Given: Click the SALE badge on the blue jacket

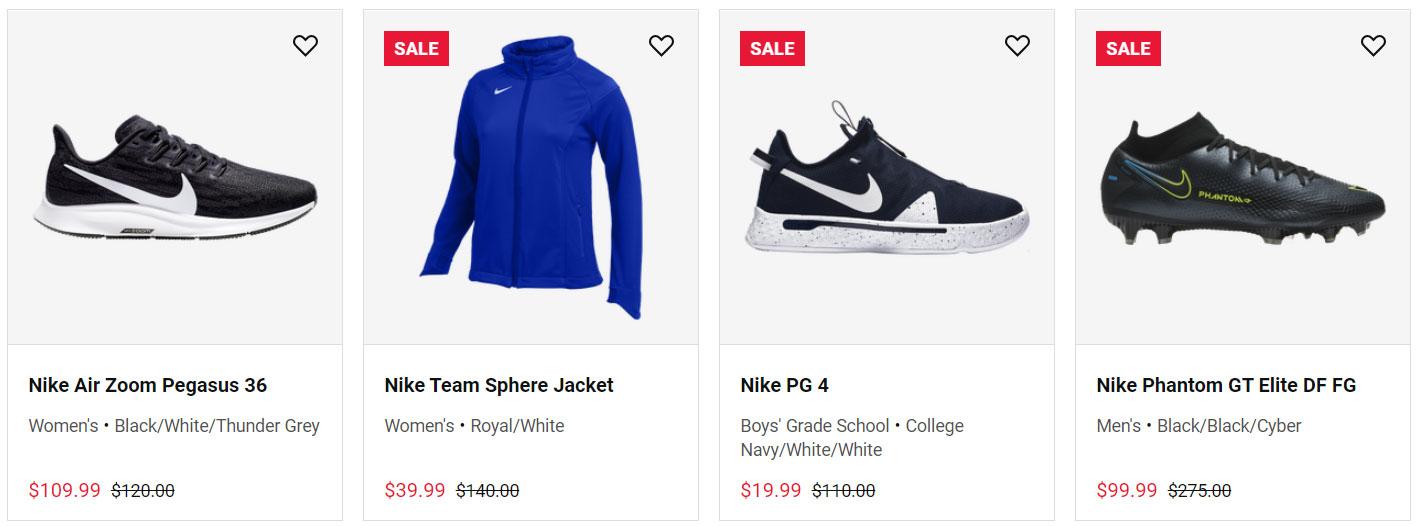Looking at the screenshot, I should [x=416, y=49].
